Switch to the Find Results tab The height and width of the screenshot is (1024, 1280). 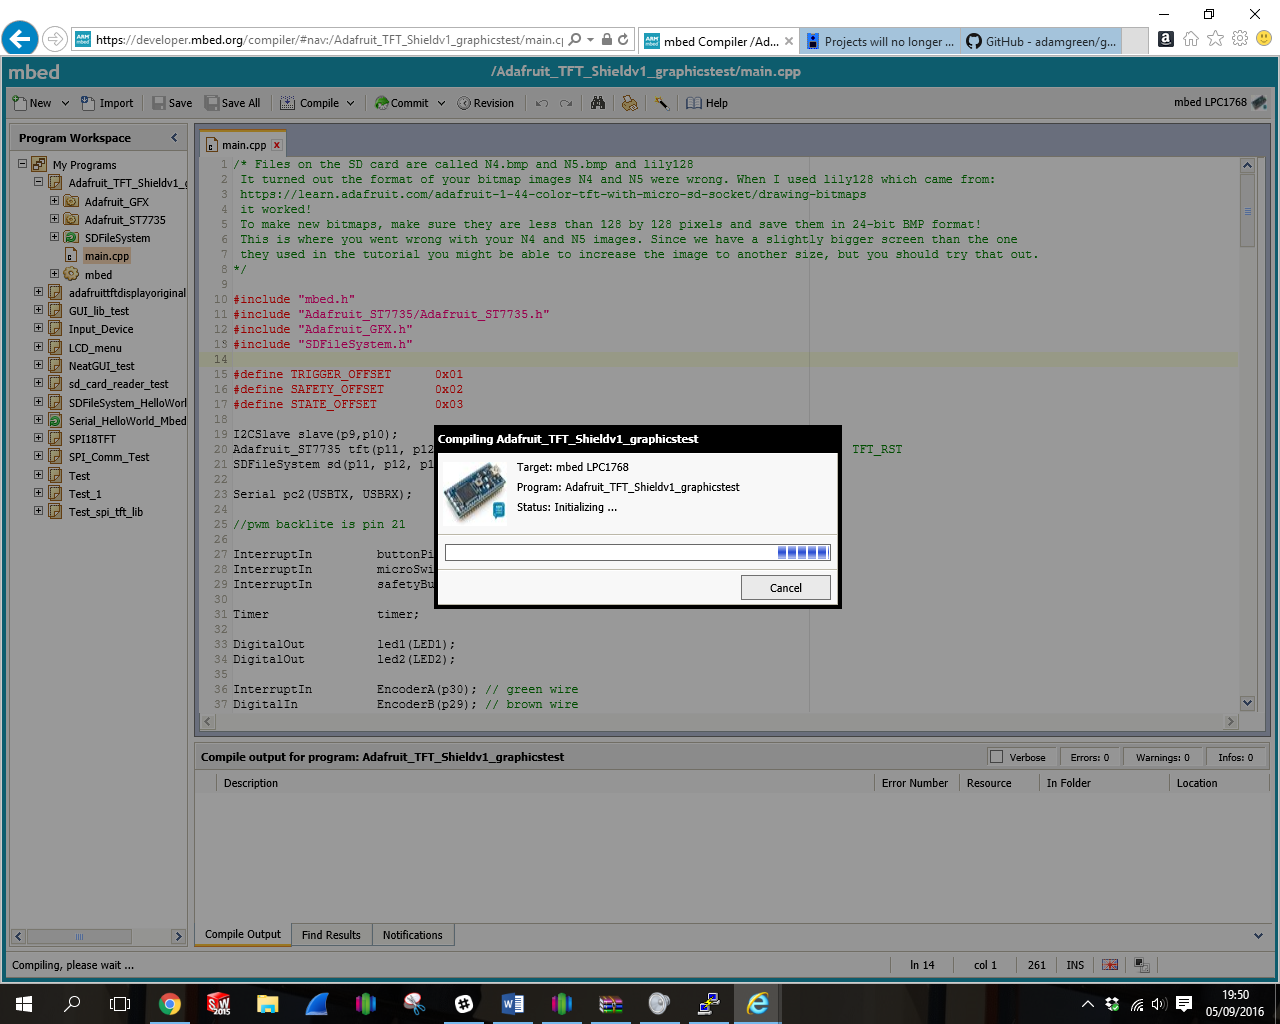pyautogui.click(x=331, y=934)
